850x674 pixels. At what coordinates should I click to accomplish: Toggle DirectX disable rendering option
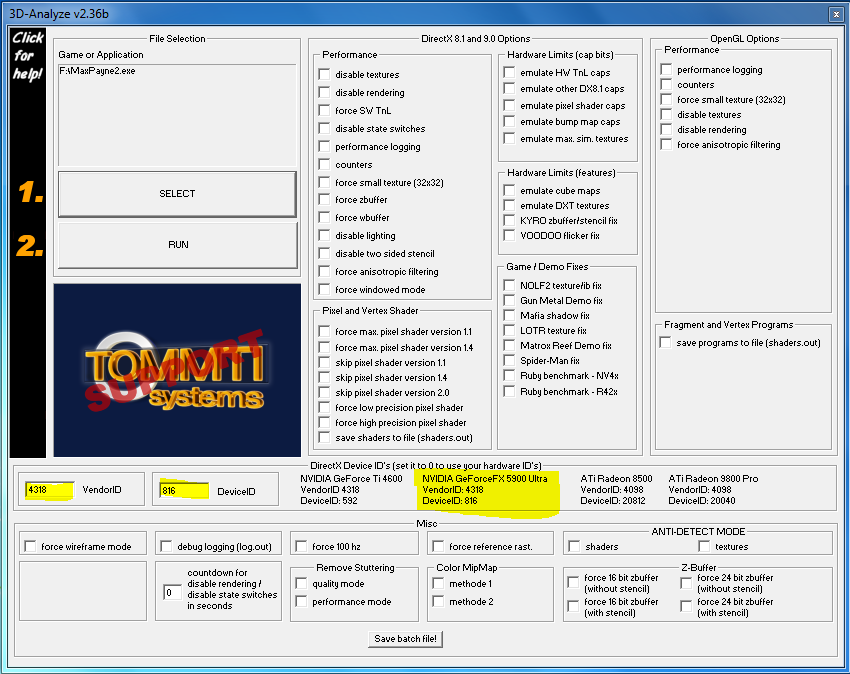(x=324, y=92)
